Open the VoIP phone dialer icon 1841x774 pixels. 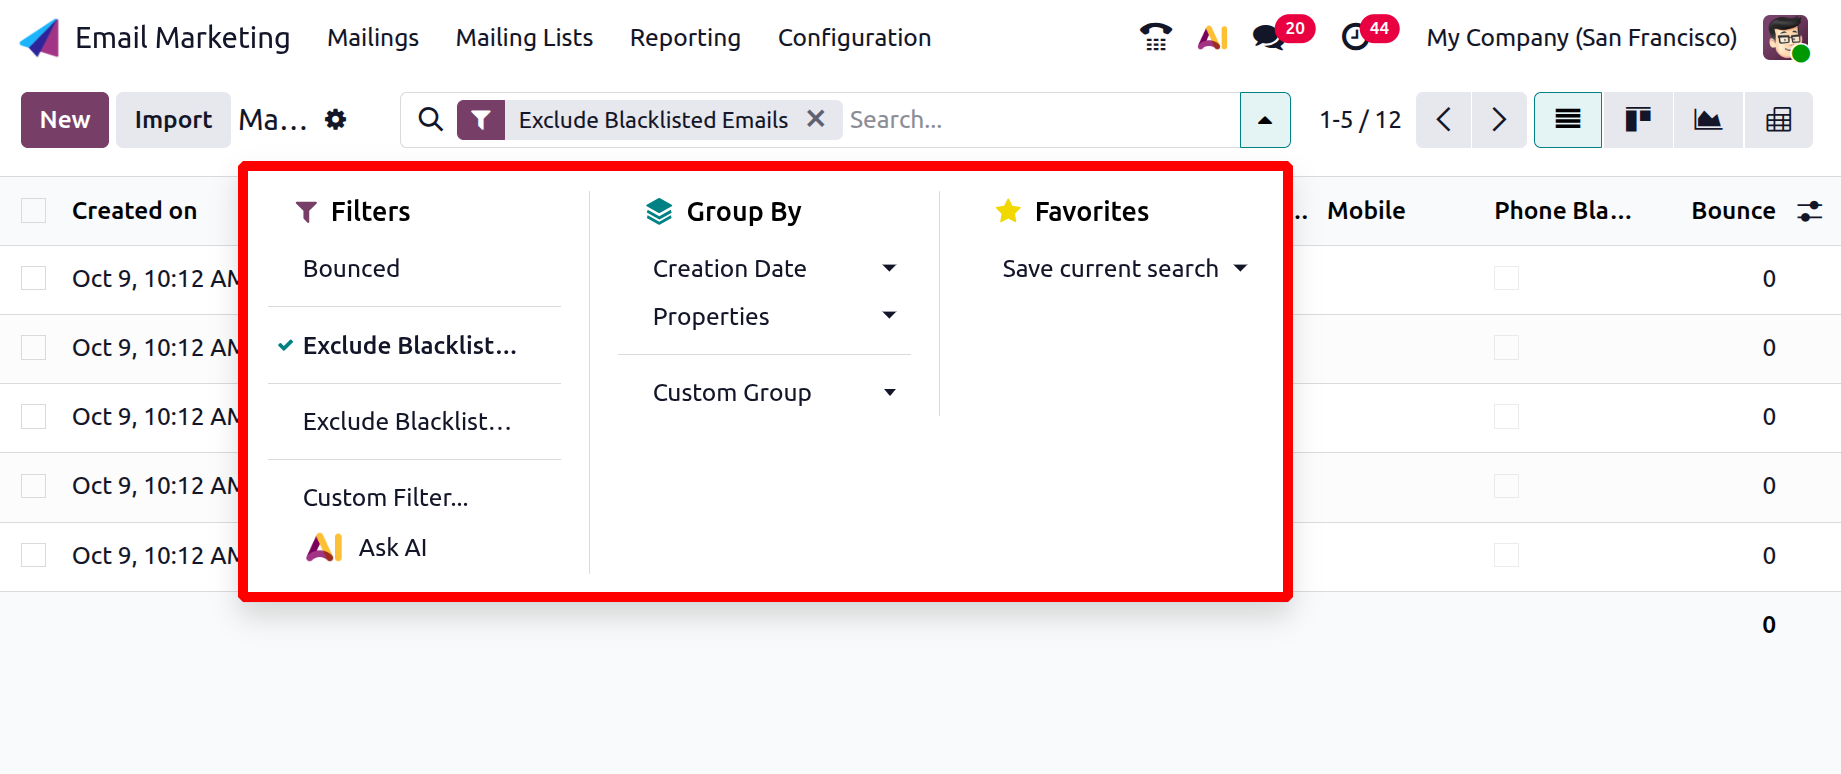tap(1155, 38)
